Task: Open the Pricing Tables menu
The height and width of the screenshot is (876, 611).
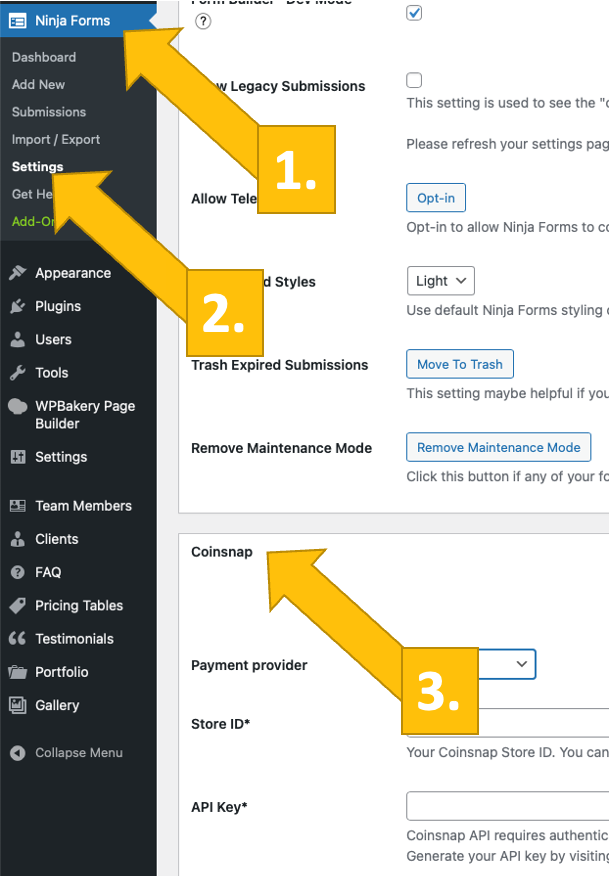Action: (79, 606)
